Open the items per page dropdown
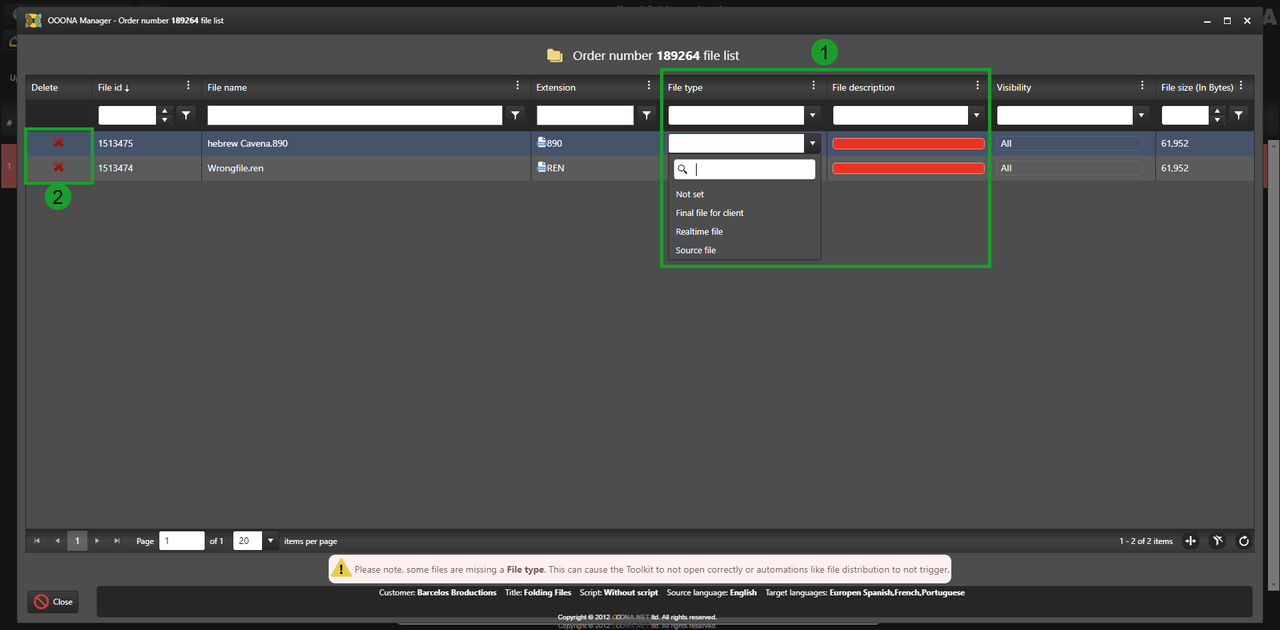This screenshot has height=630, width=1280. (270, 541)
